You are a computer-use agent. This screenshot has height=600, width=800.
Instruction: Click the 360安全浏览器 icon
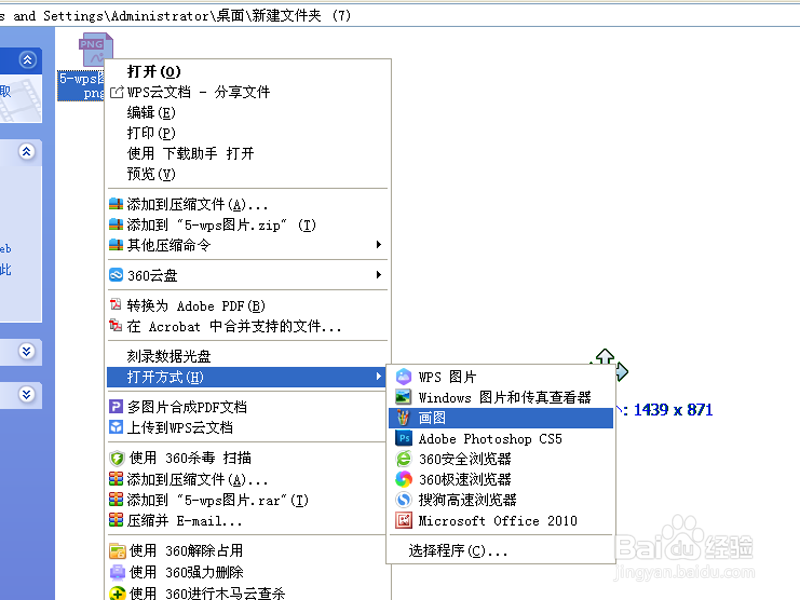point(403,459)
